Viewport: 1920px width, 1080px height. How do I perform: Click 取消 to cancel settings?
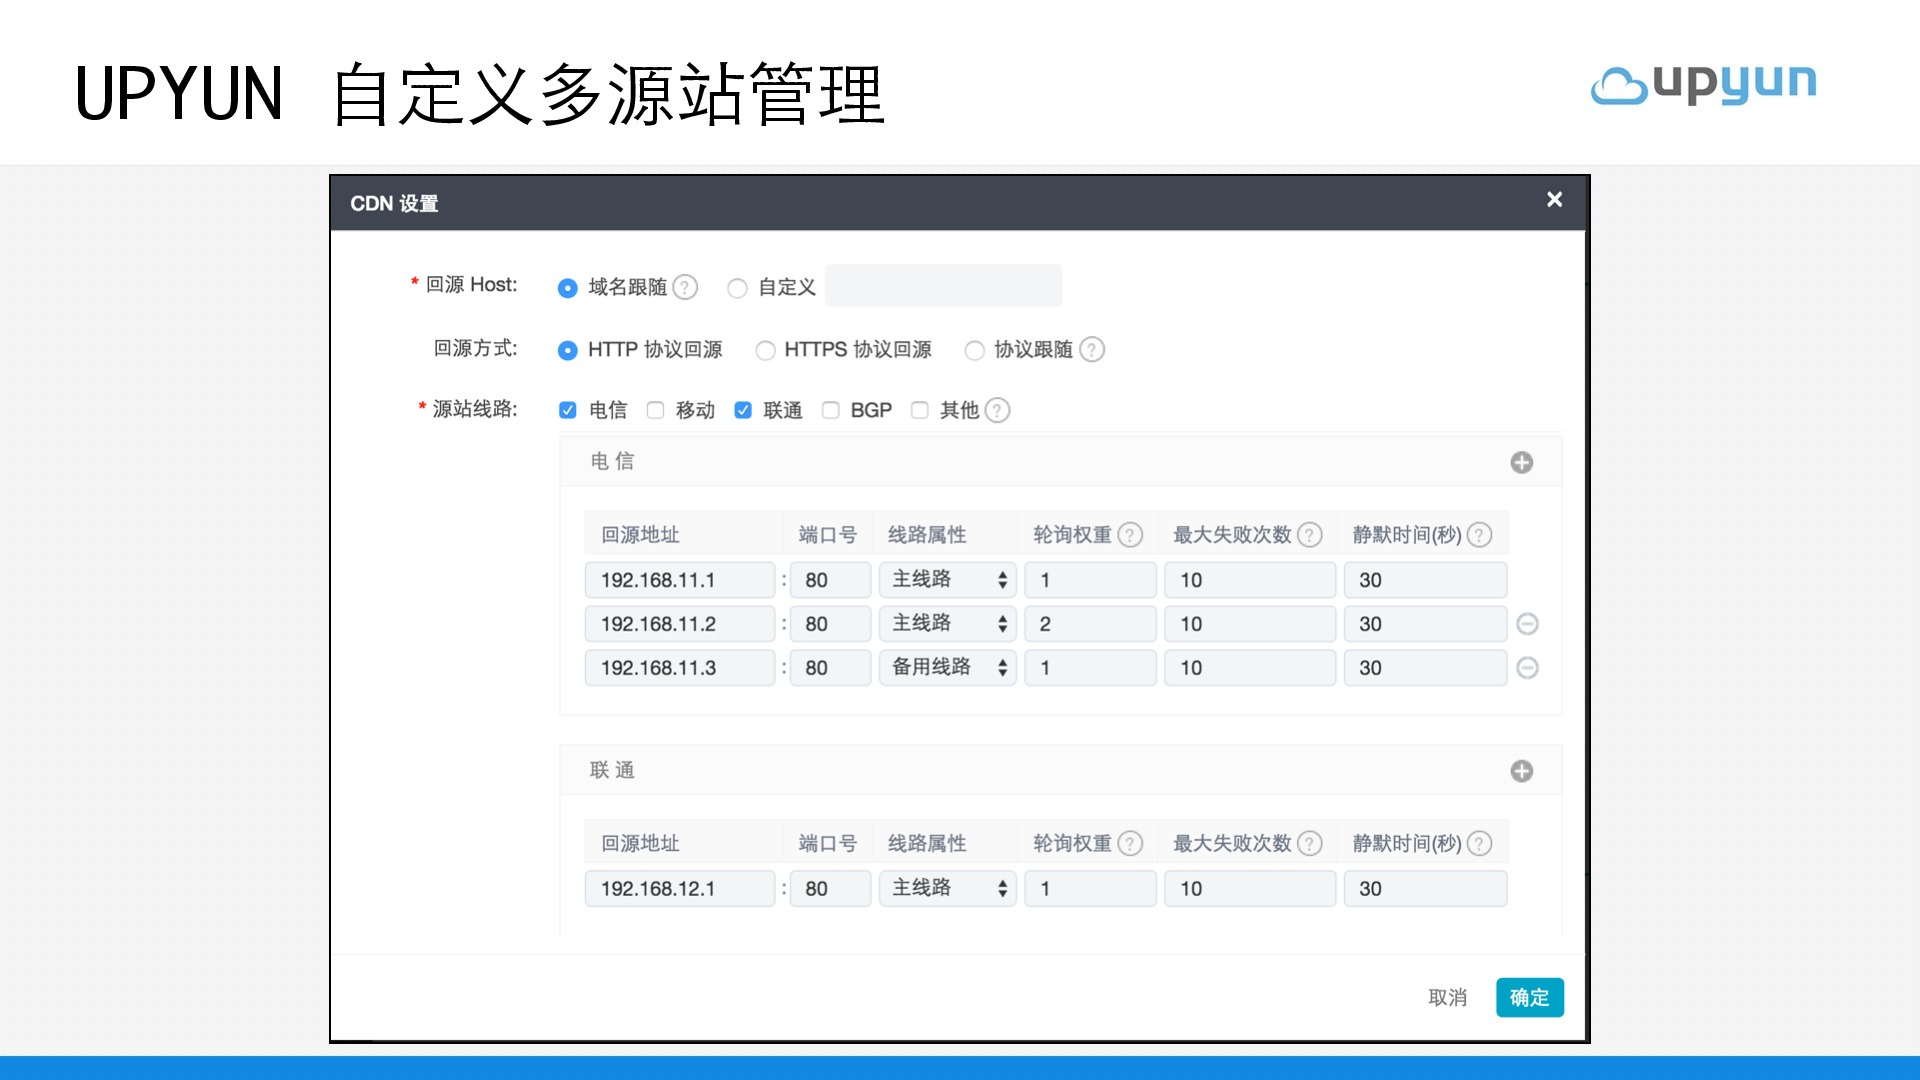(1447, 998)
